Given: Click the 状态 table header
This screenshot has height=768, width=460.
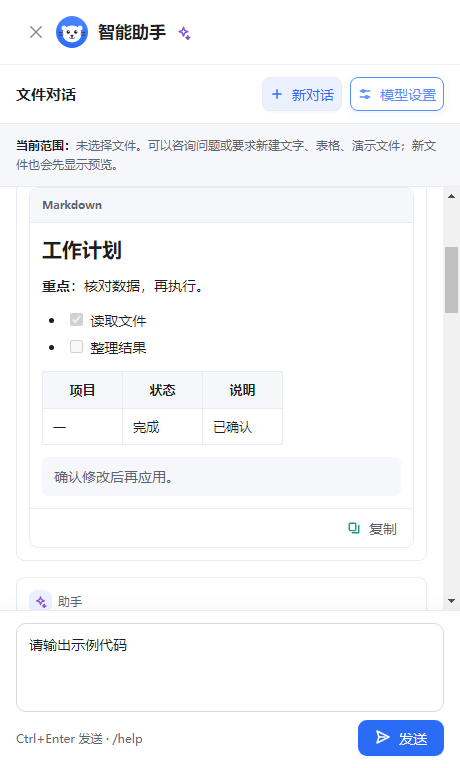Looking at the screenshot, I should [x=162, y=390].
